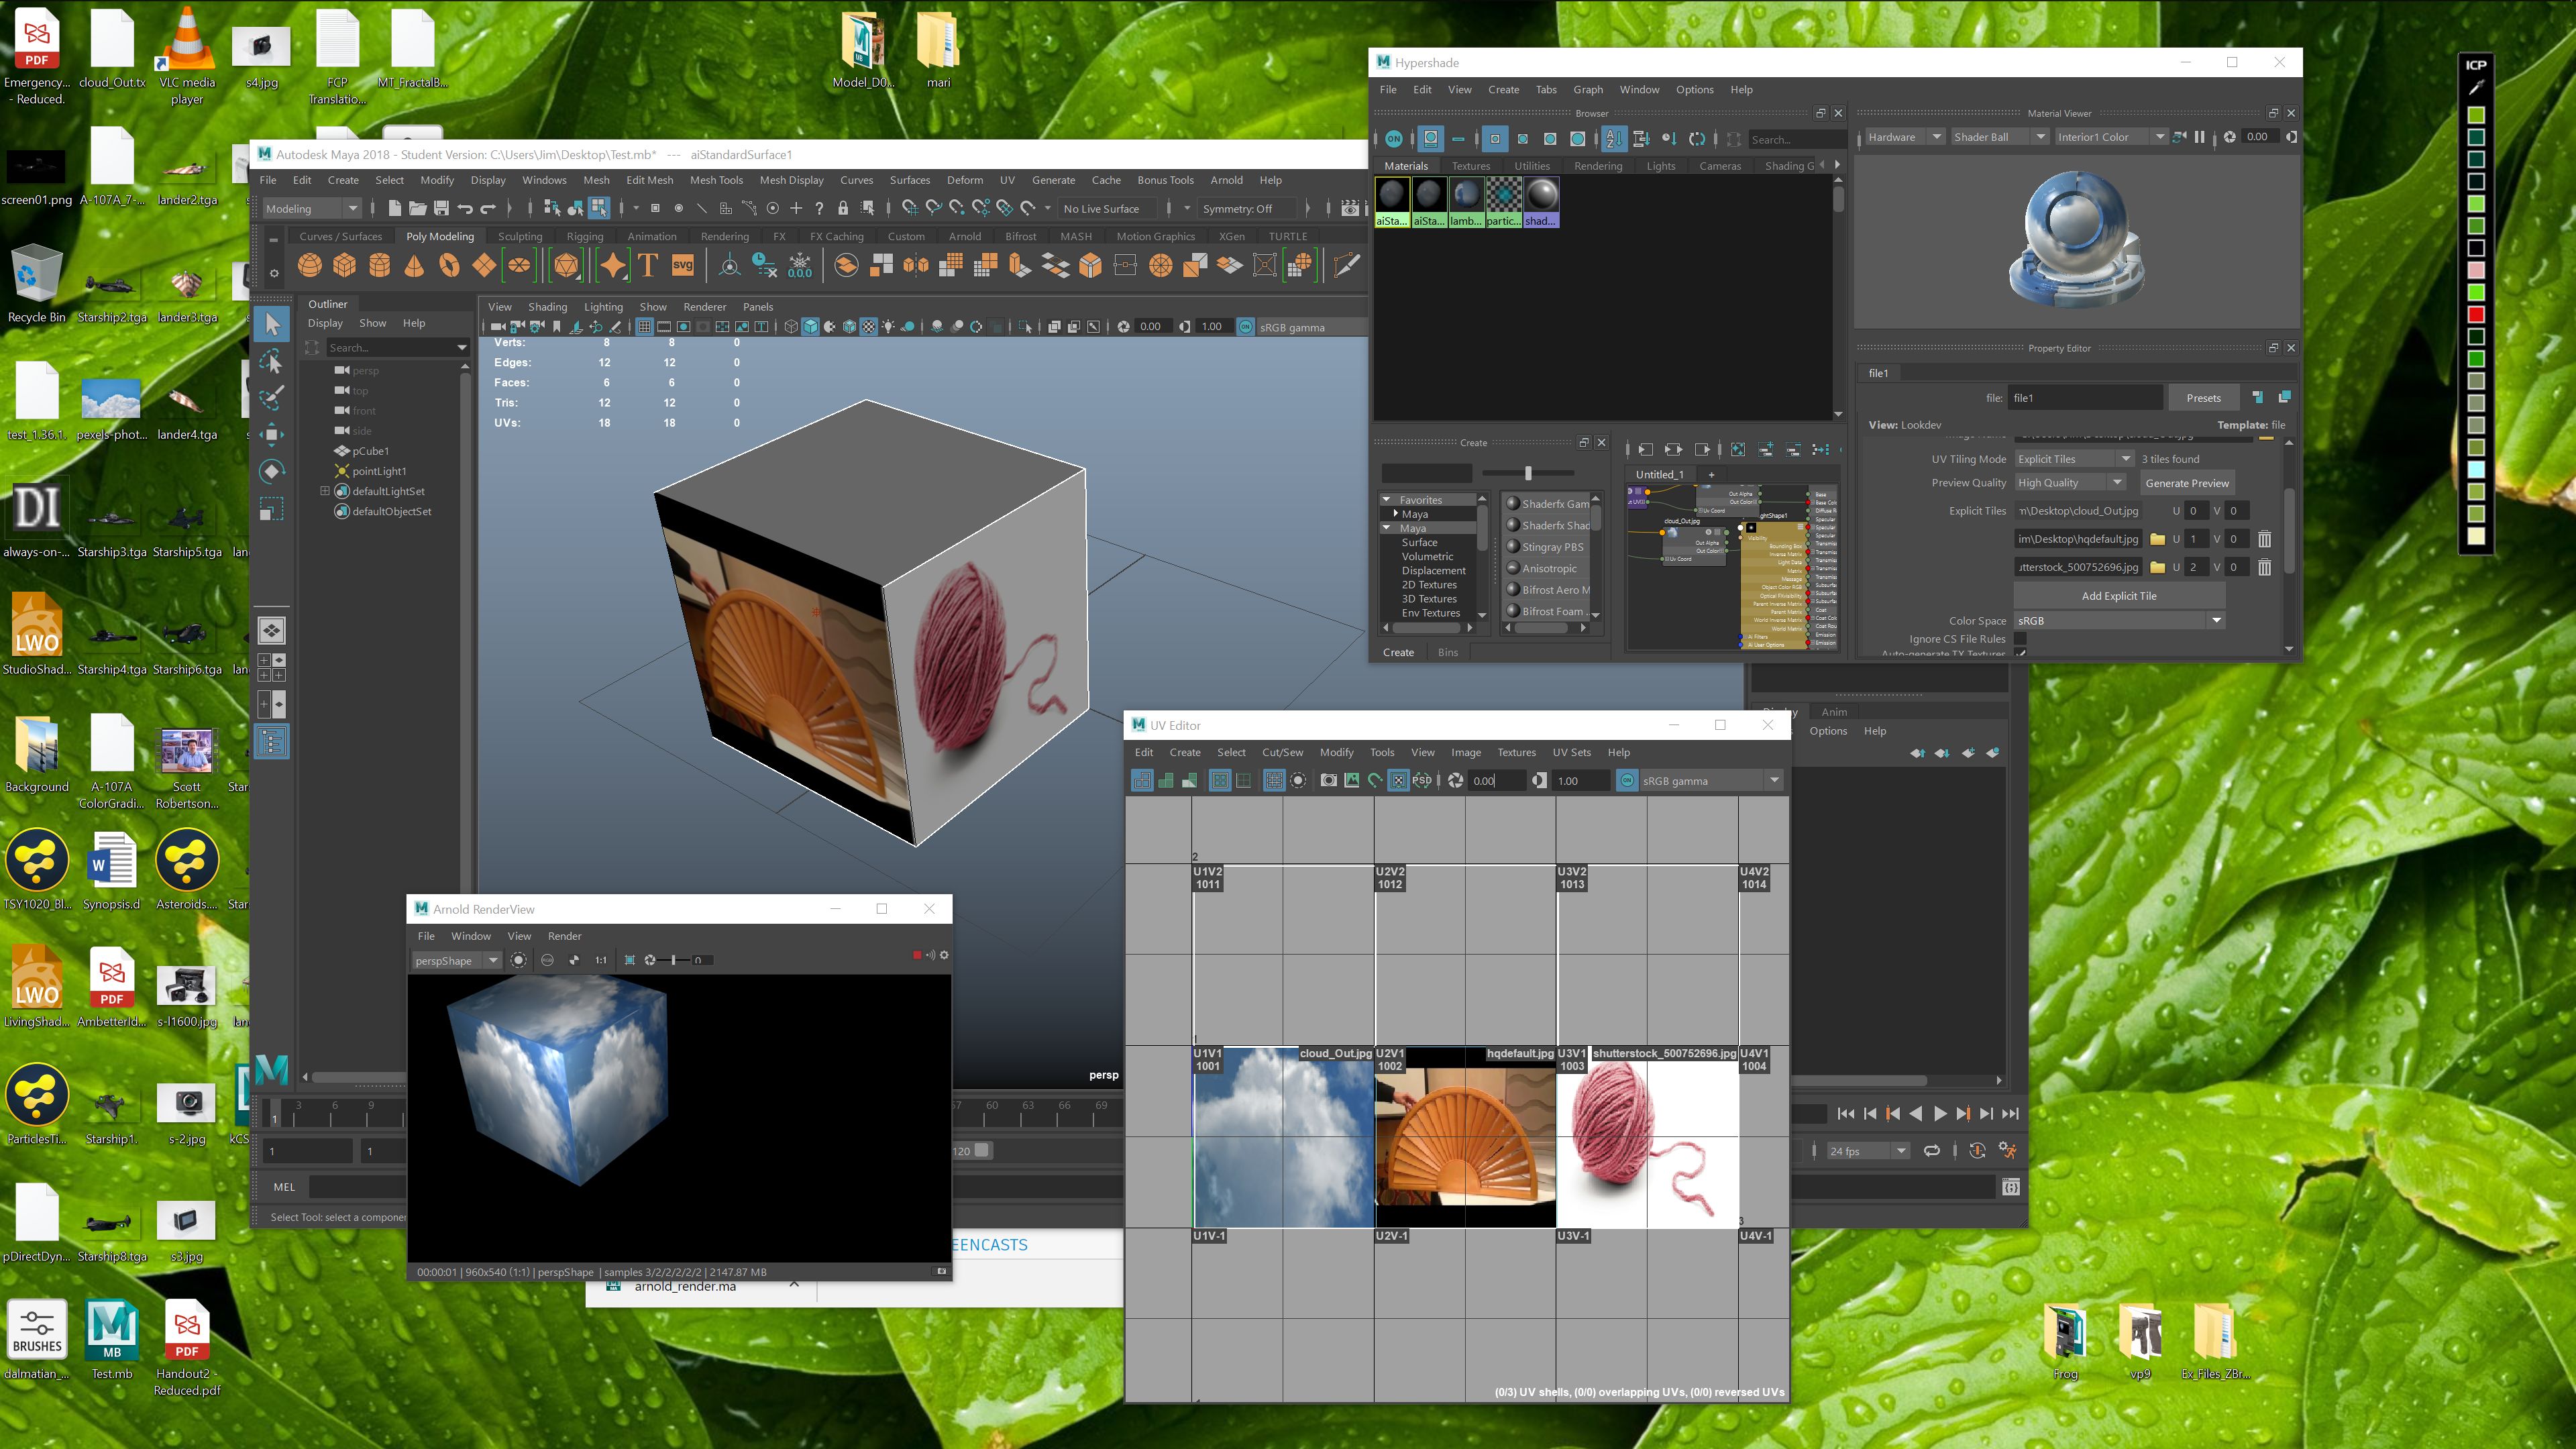
Task: Toggle the viewport grid display icon
Action: pyautogui.click(x=644, y=327)
